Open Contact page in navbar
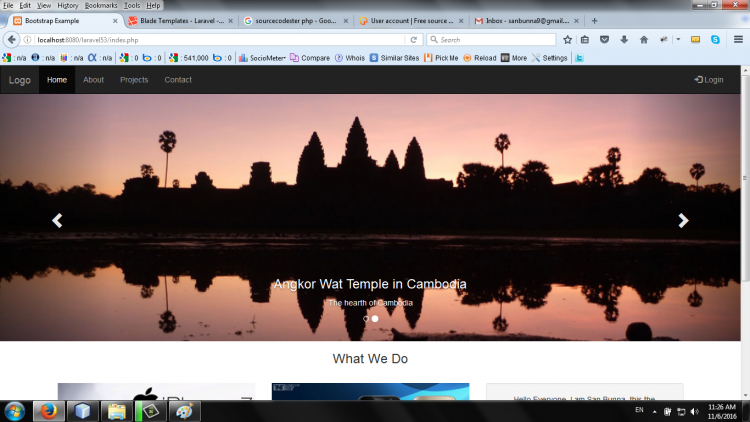Image resolution: width=750 pixels, height=422 pixels. click(x=178, y=80)
